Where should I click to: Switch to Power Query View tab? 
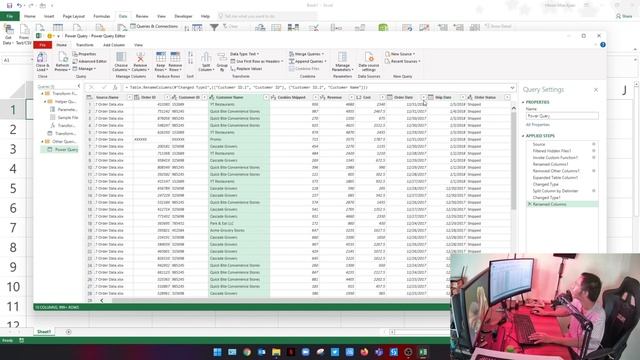pos(139,45)
